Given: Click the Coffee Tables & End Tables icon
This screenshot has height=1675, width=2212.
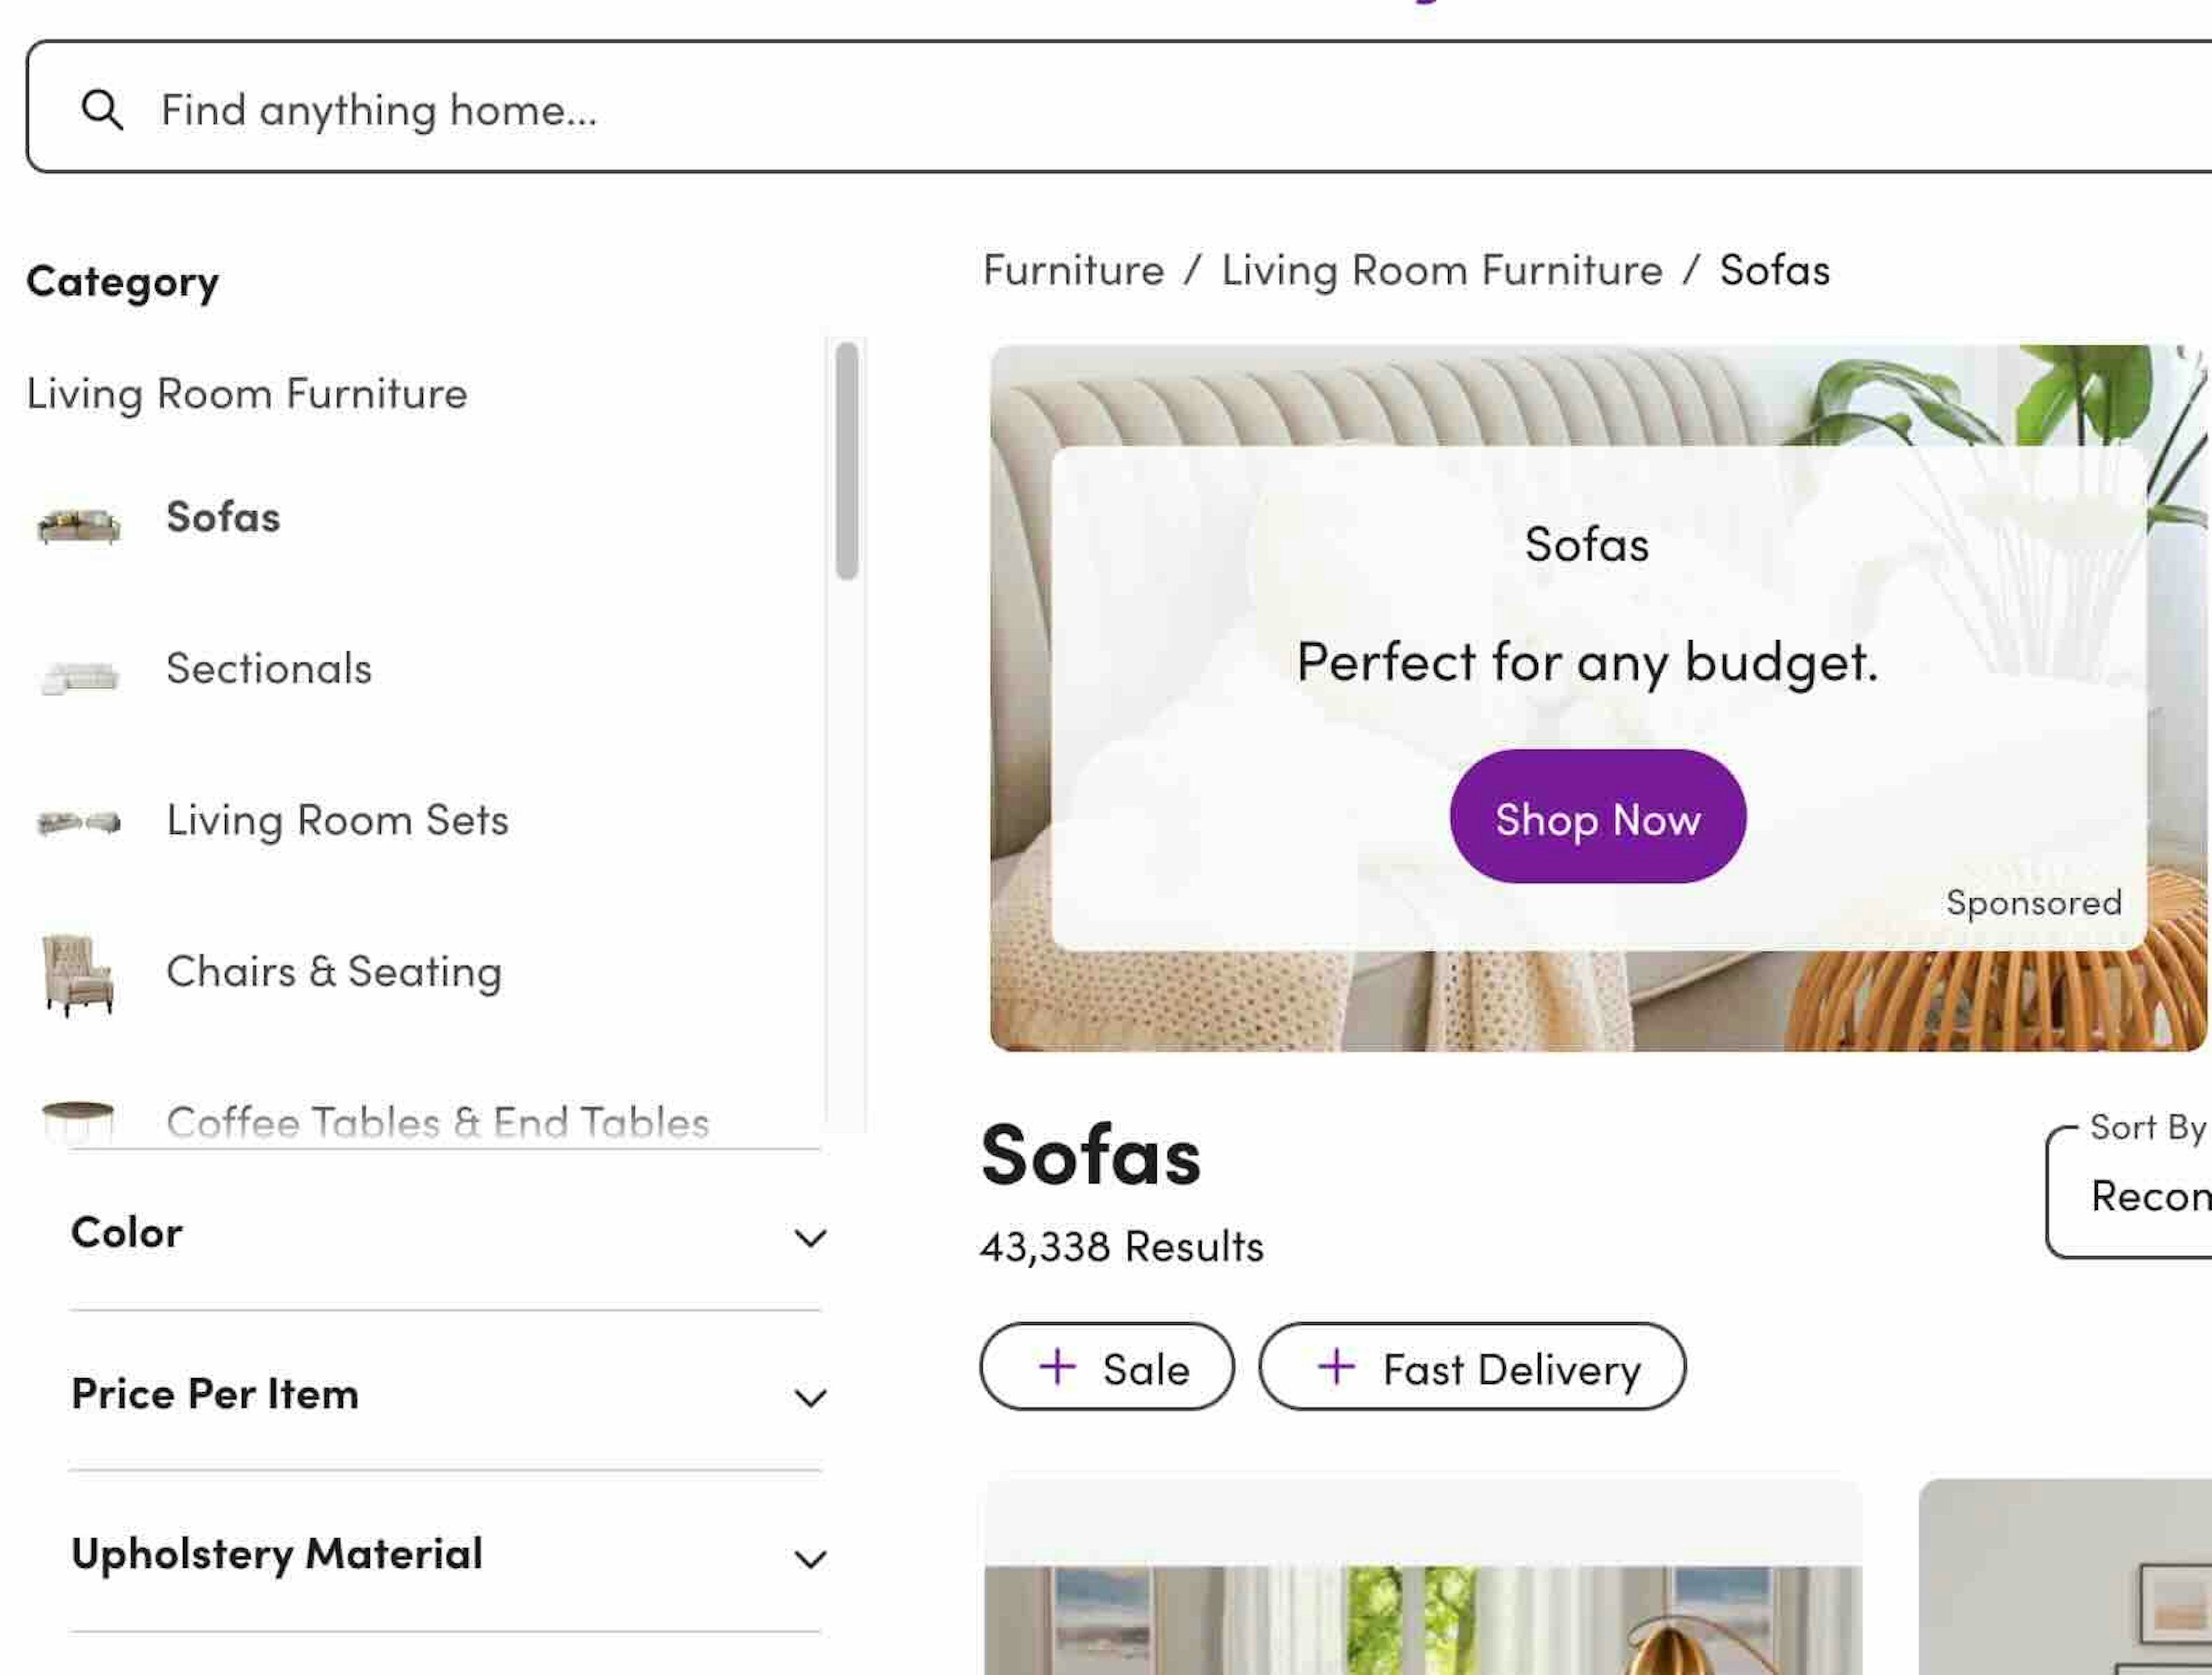Looking at the screenshot, I should [78, 1120].
